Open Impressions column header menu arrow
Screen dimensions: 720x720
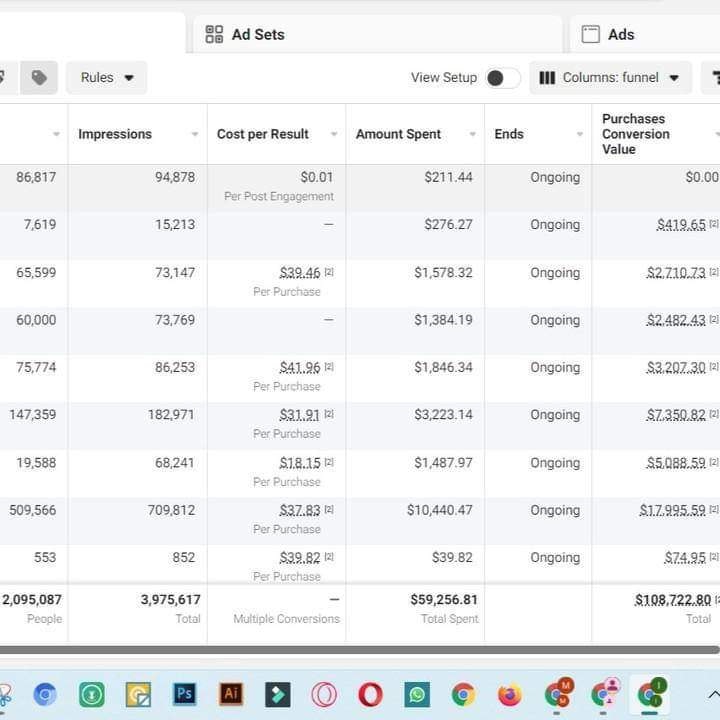tap(195, 135)
